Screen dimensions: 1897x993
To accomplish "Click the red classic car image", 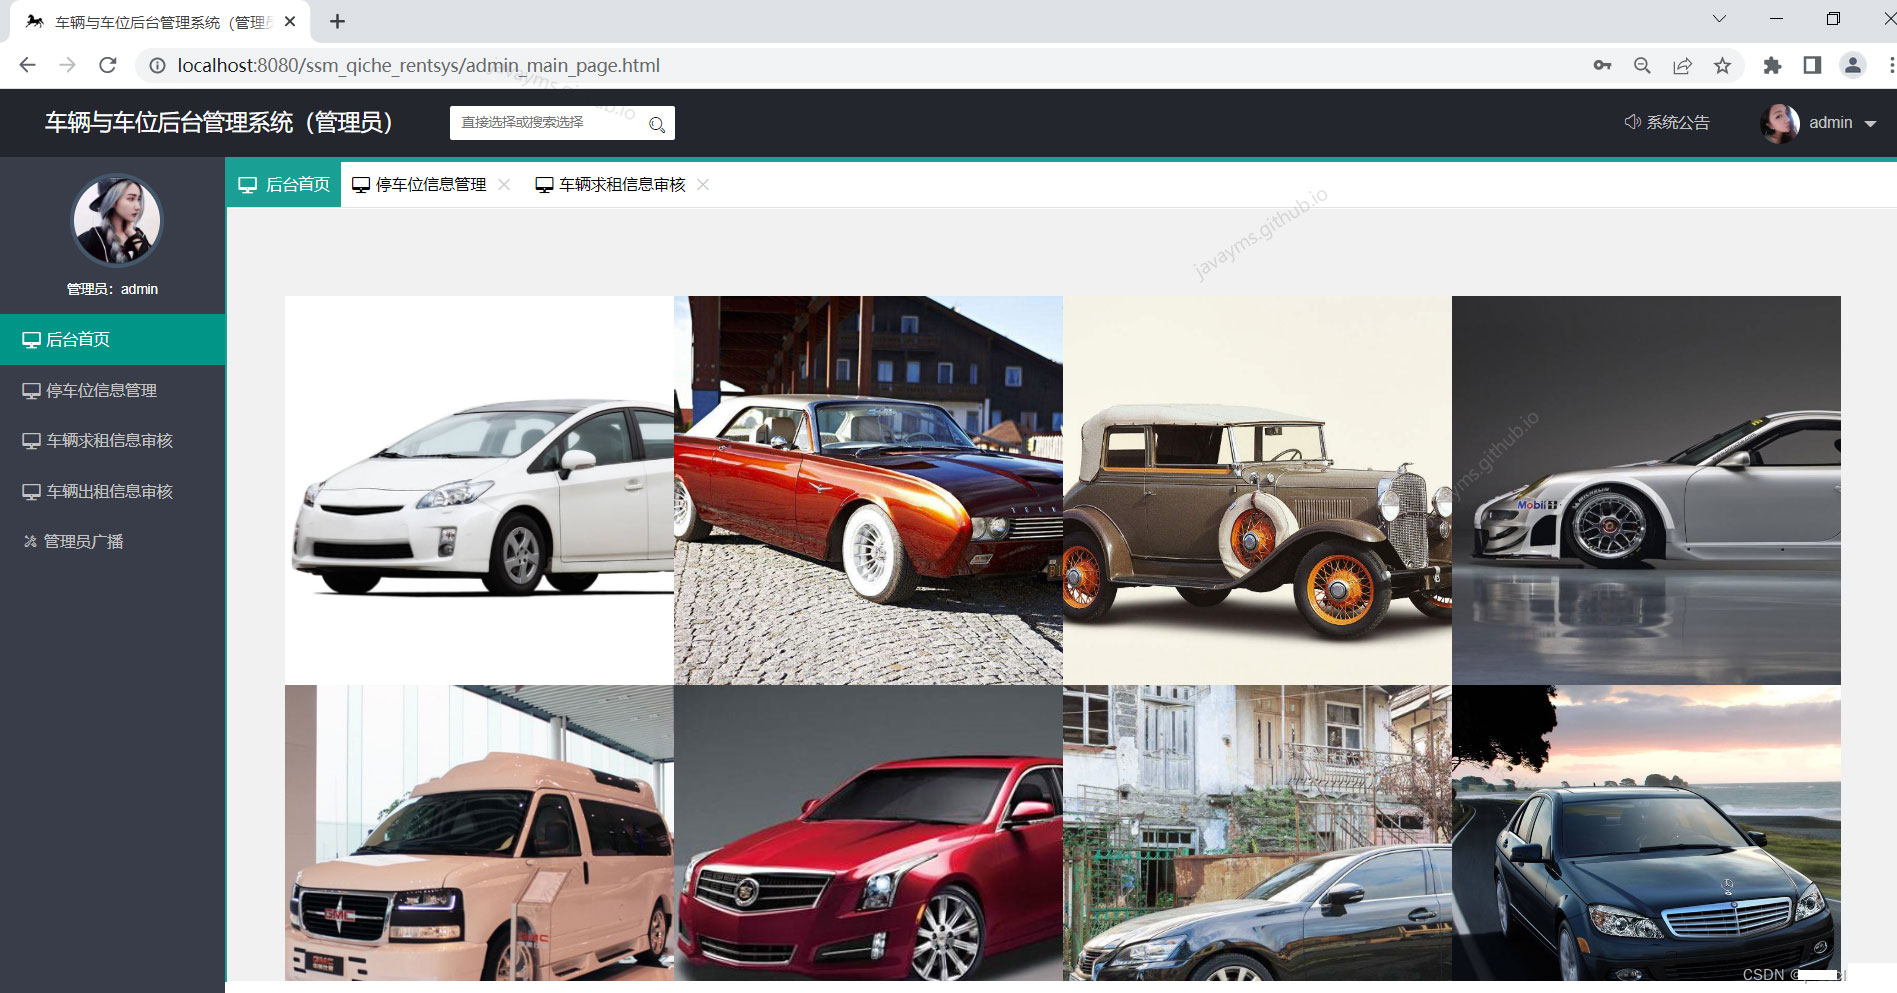I will [x=868, y=490].
